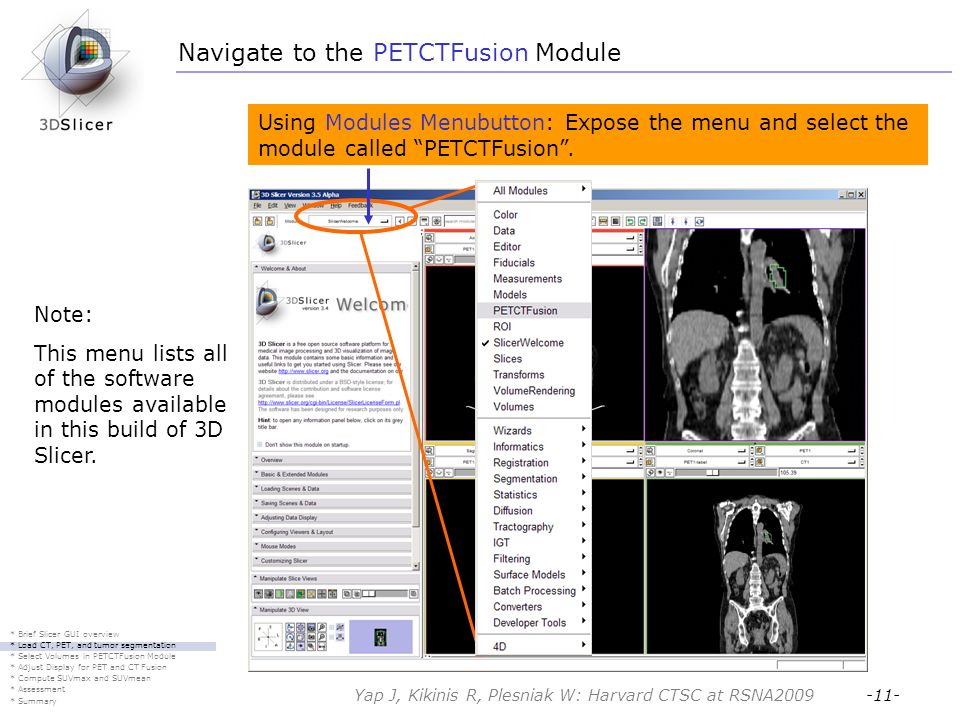Click the 3D view navigation thumbnail
The width and height of the screenshot is (960, 720).
(x=380, y=637)
